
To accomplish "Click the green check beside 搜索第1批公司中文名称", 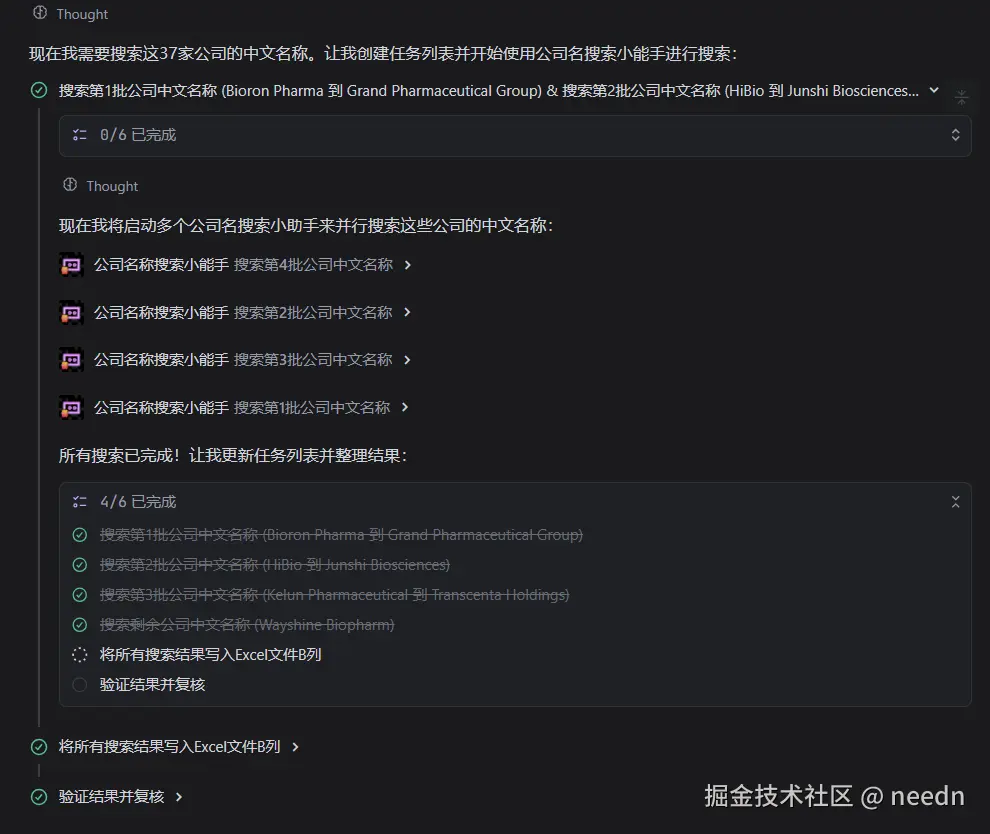I will (x=80, y=534).
